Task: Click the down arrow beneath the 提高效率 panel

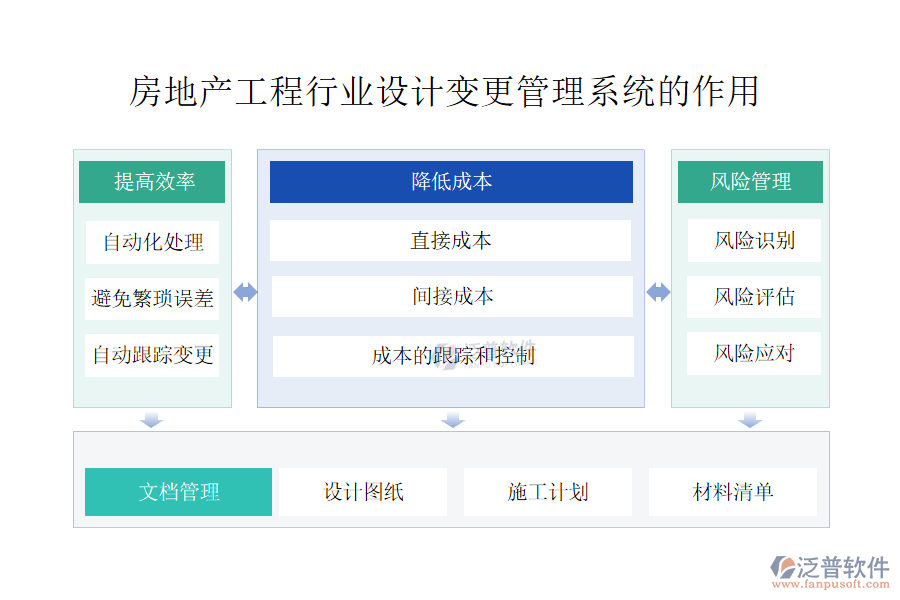Action: [151, 420]
